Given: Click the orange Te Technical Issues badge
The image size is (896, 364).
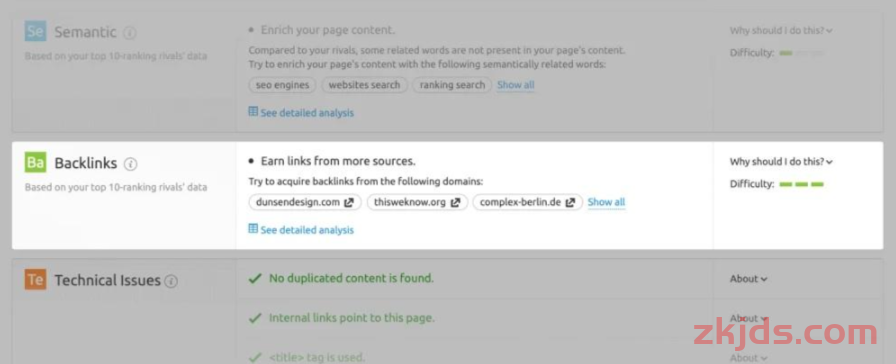Looking at the screenshot, I should 35,279.
